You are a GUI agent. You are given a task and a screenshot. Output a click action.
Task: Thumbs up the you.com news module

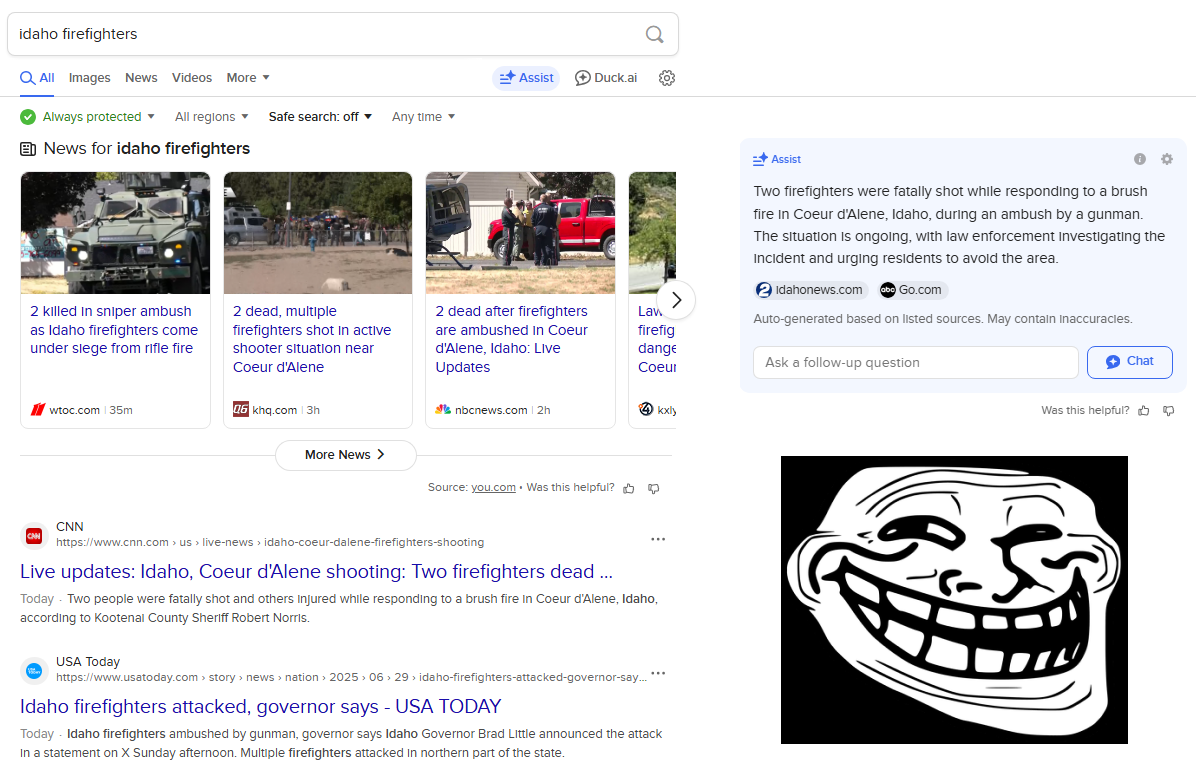[629, 488]
